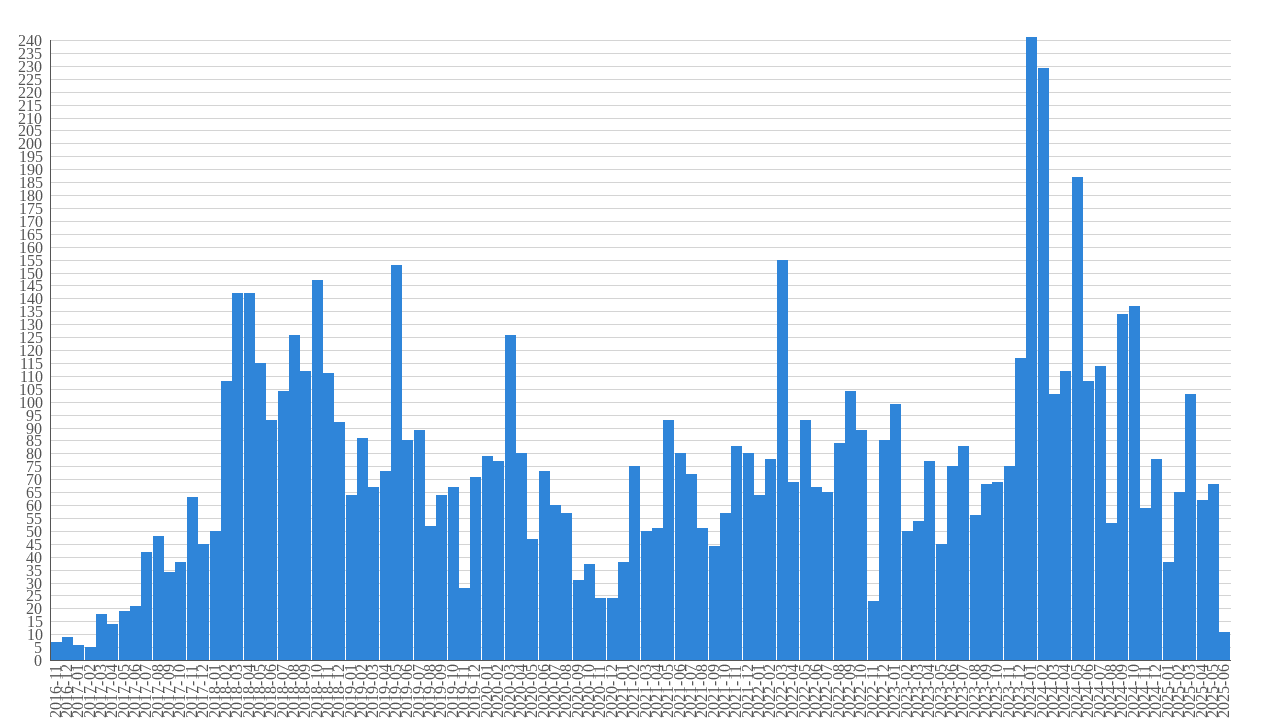Click the 2018-02 bar at about 108
The height and width of the screenshot is (720, 1280).
pos(226,521)
